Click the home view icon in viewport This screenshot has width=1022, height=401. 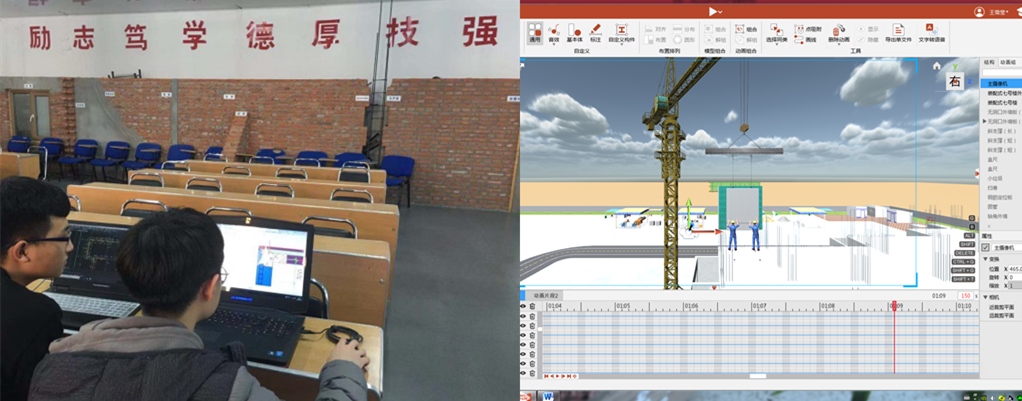(x=937, y=65)
